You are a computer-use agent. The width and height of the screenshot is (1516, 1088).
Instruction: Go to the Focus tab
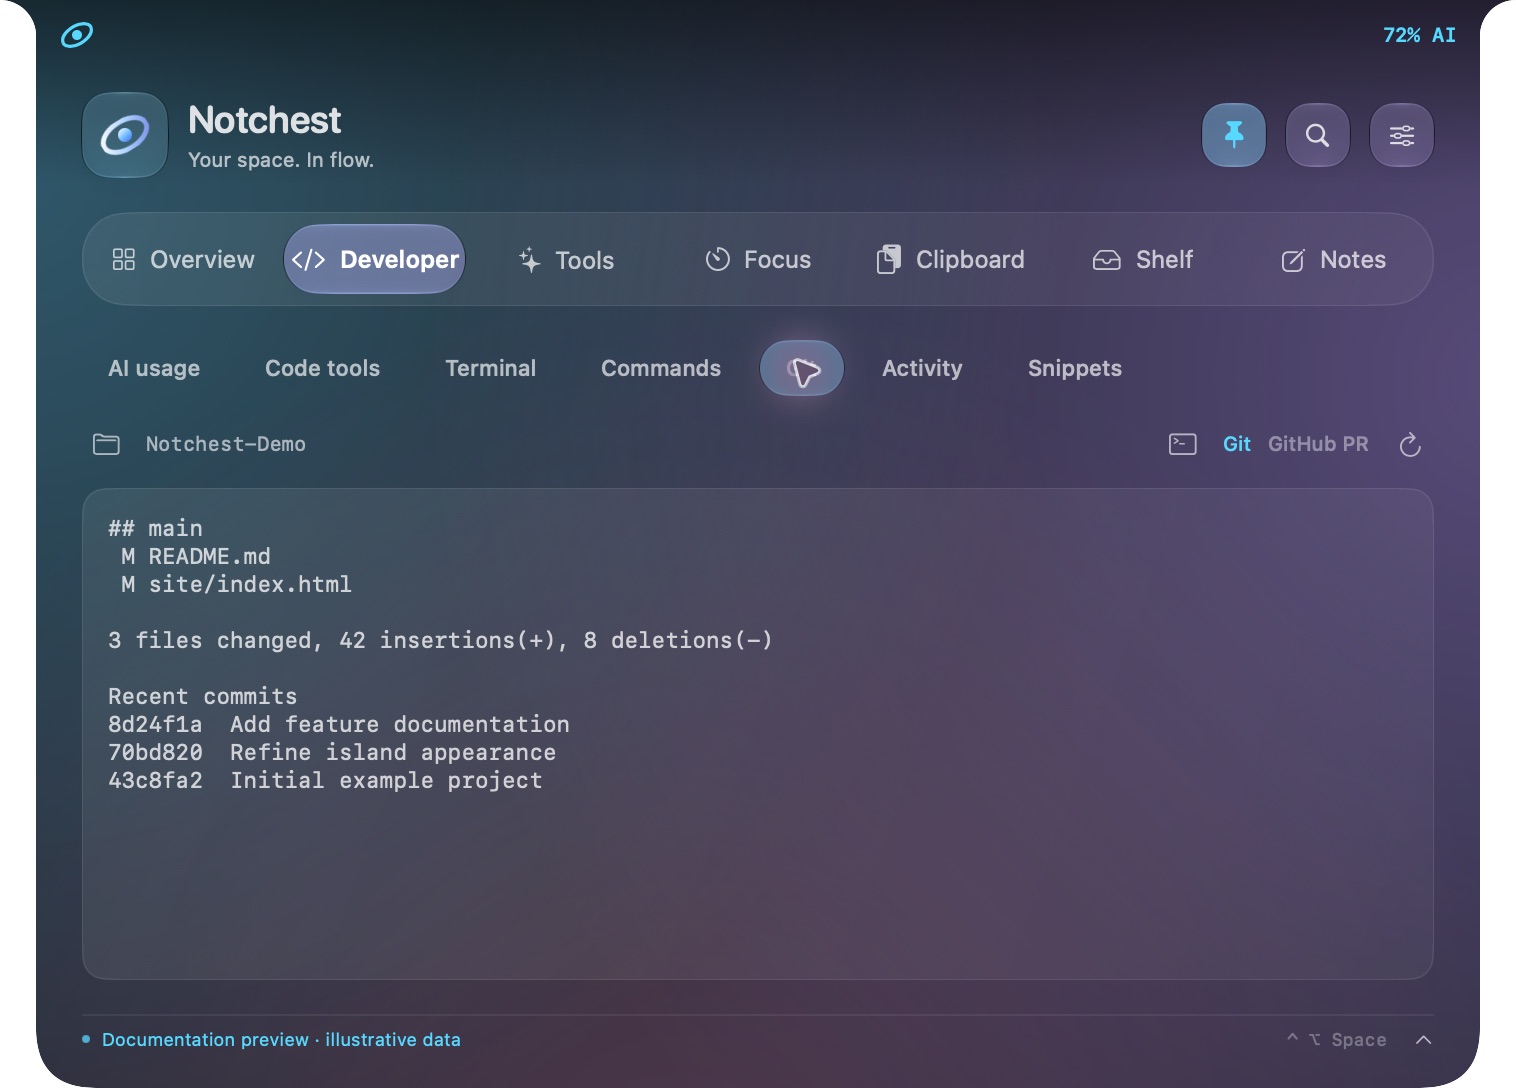coord(758,260)
